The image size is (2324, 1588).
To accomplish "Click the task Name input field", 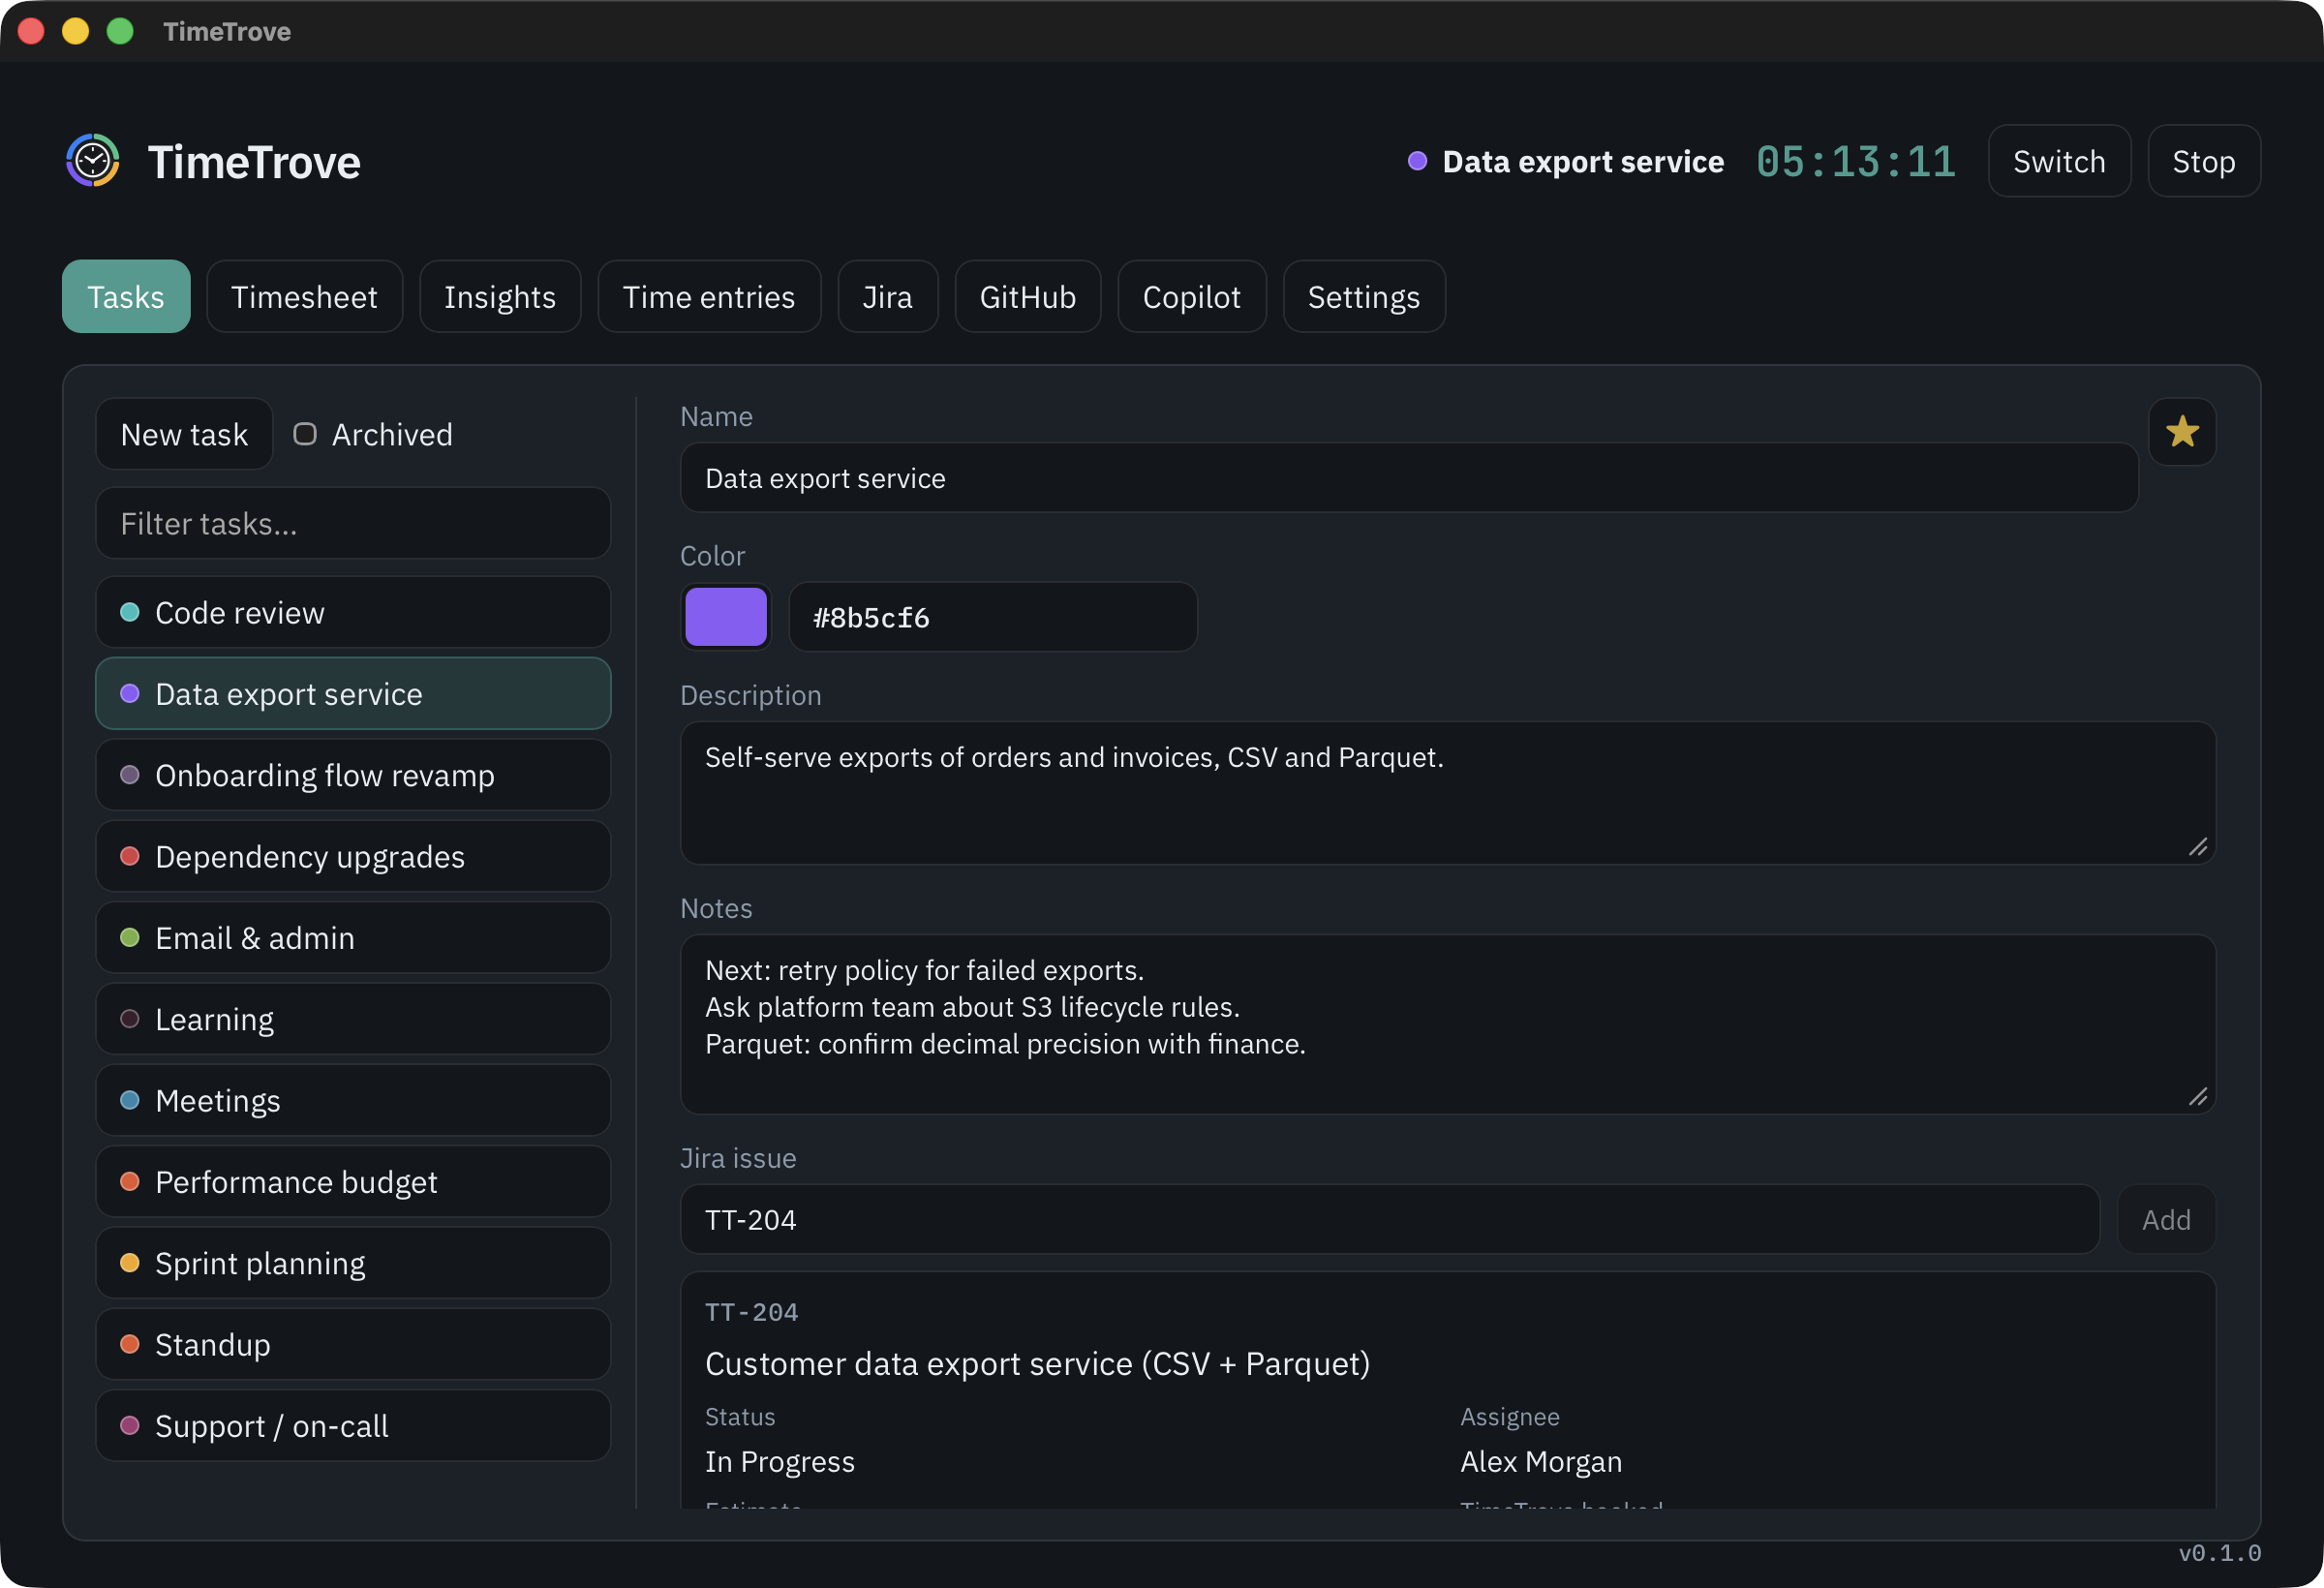I will [x=1409, y=478].
